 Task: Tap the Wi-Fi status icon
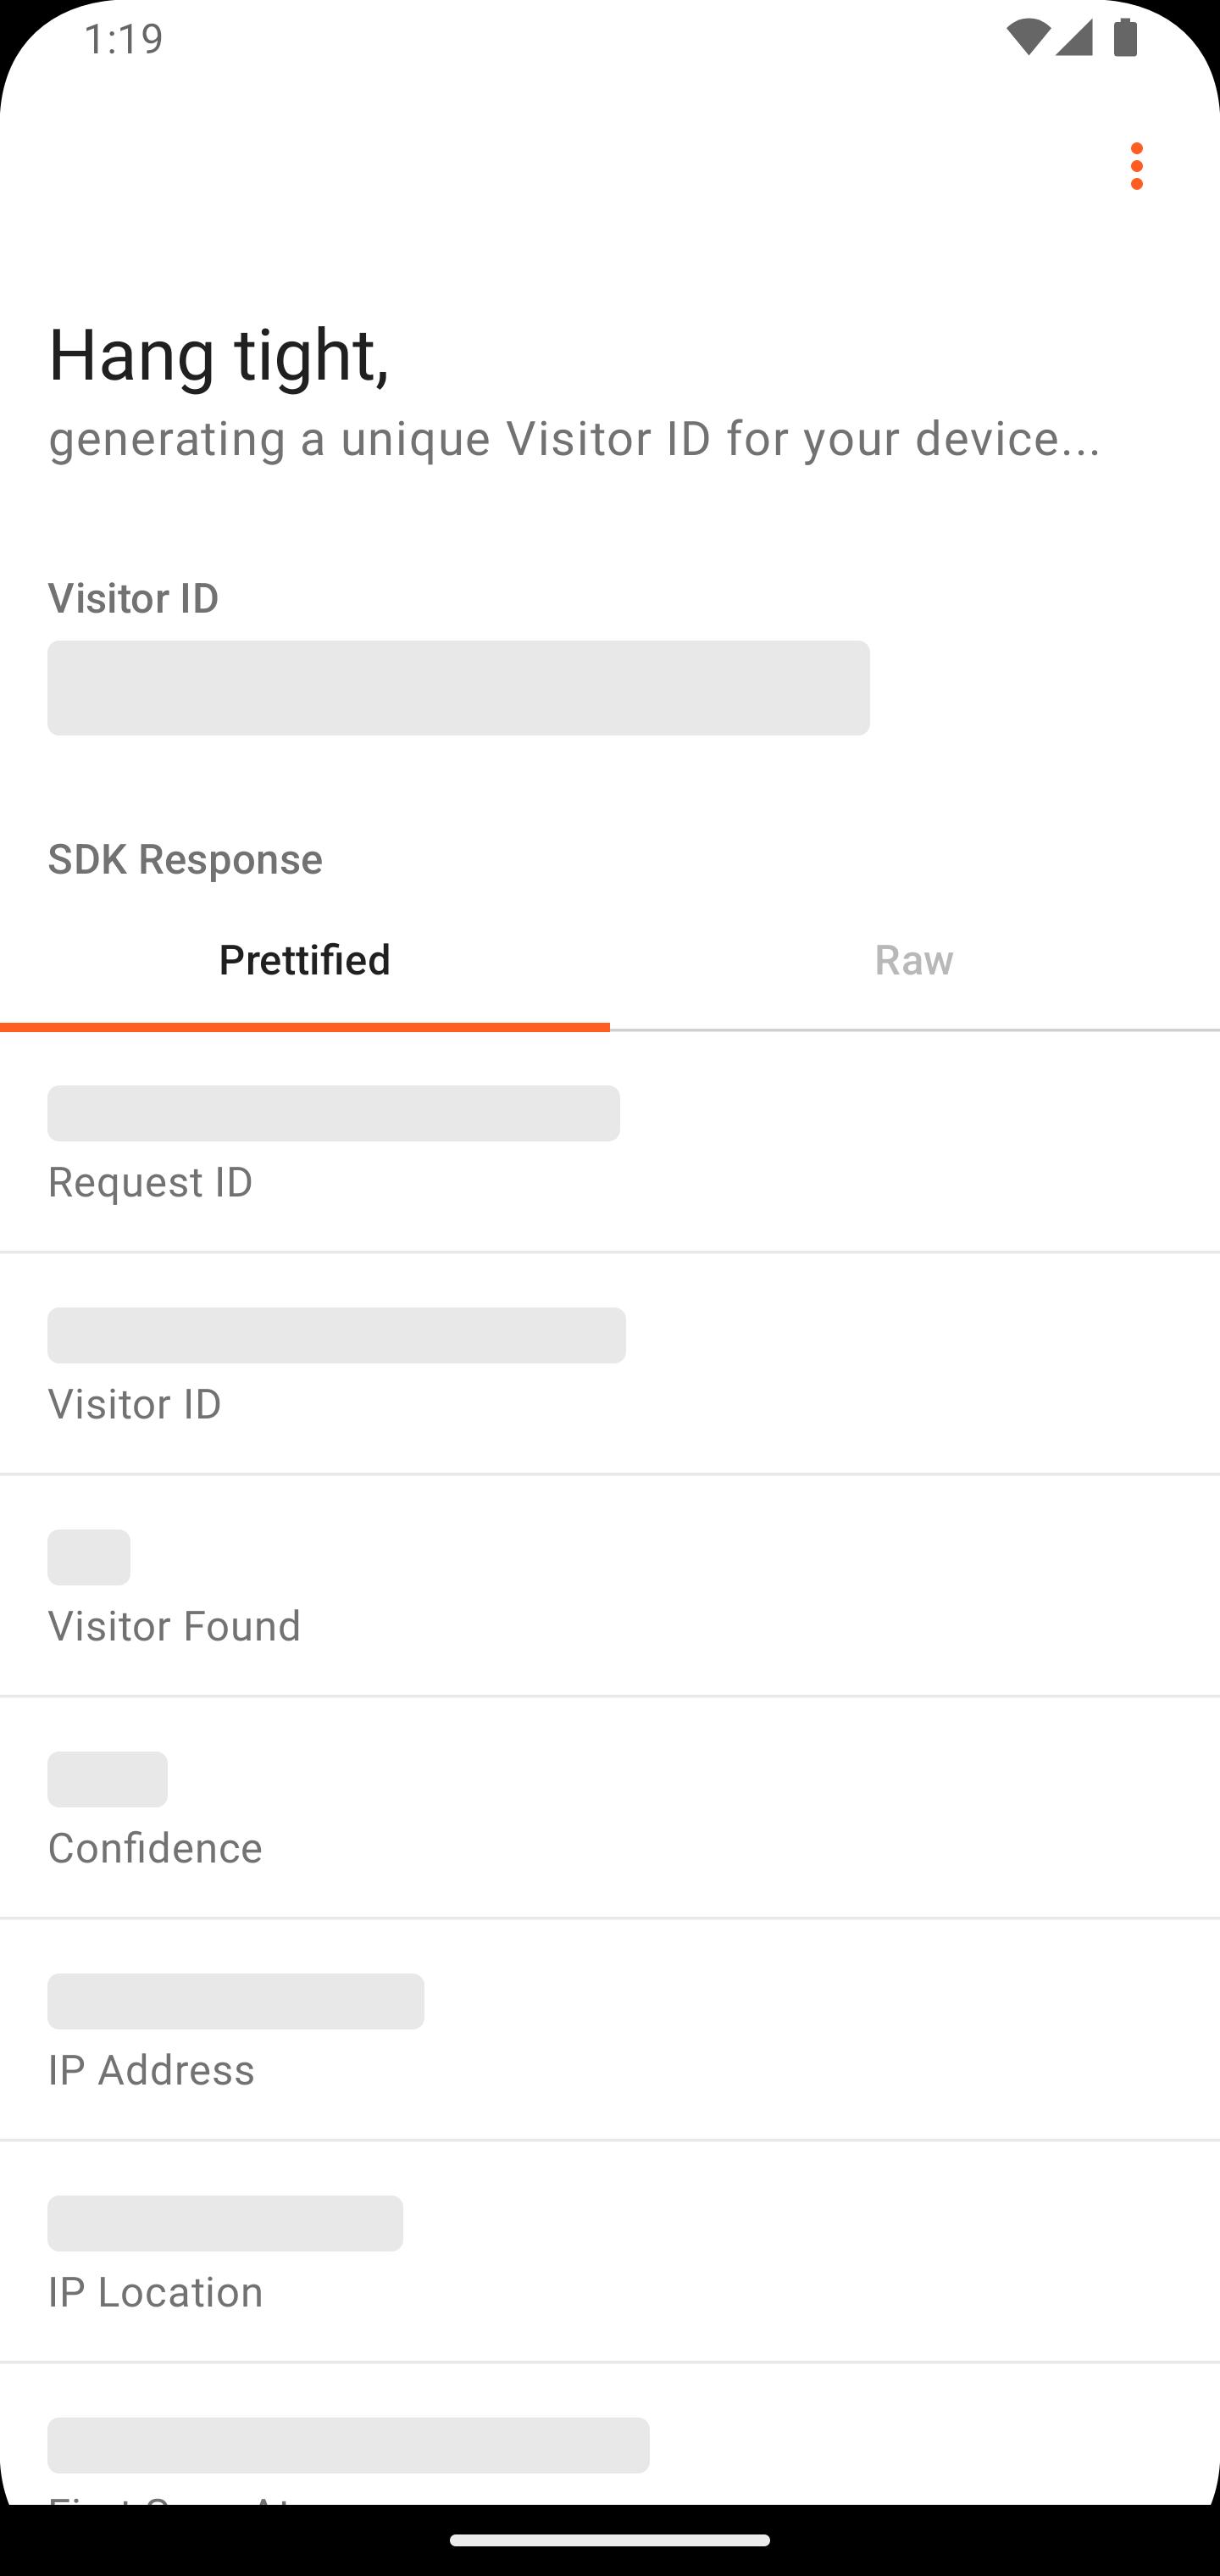(x=1028, y=38)
